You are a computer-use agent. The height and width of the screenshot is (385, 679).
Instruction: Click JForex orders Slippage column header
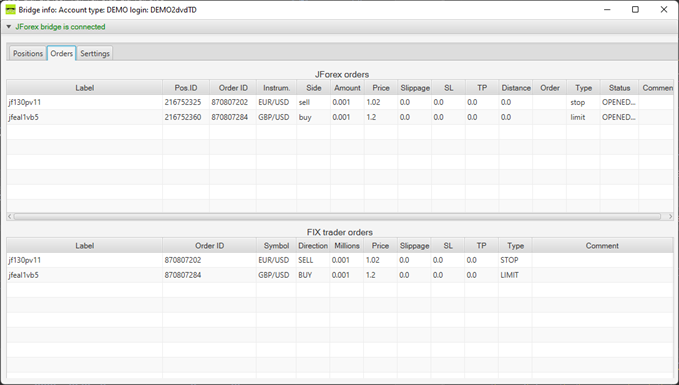point(415,88)
